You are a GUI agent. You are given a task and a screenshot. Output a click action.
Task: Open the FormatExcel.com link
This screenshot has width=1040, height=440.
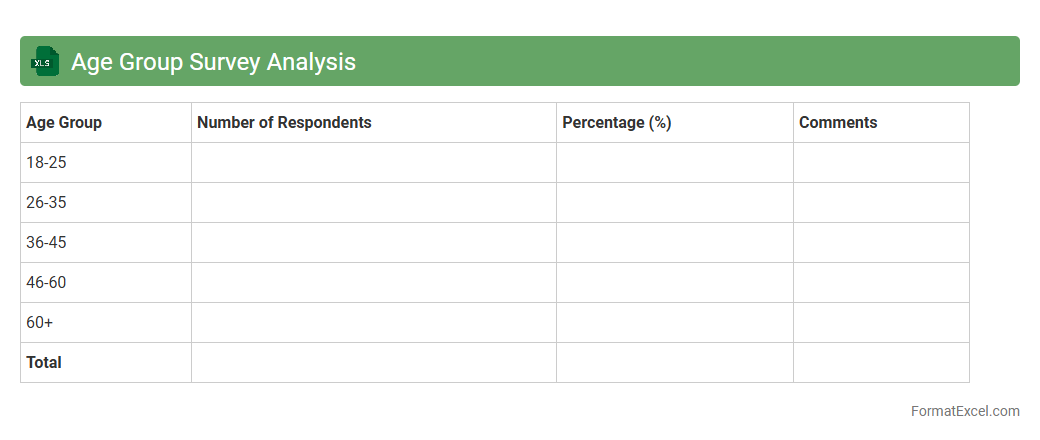[965, 411]
